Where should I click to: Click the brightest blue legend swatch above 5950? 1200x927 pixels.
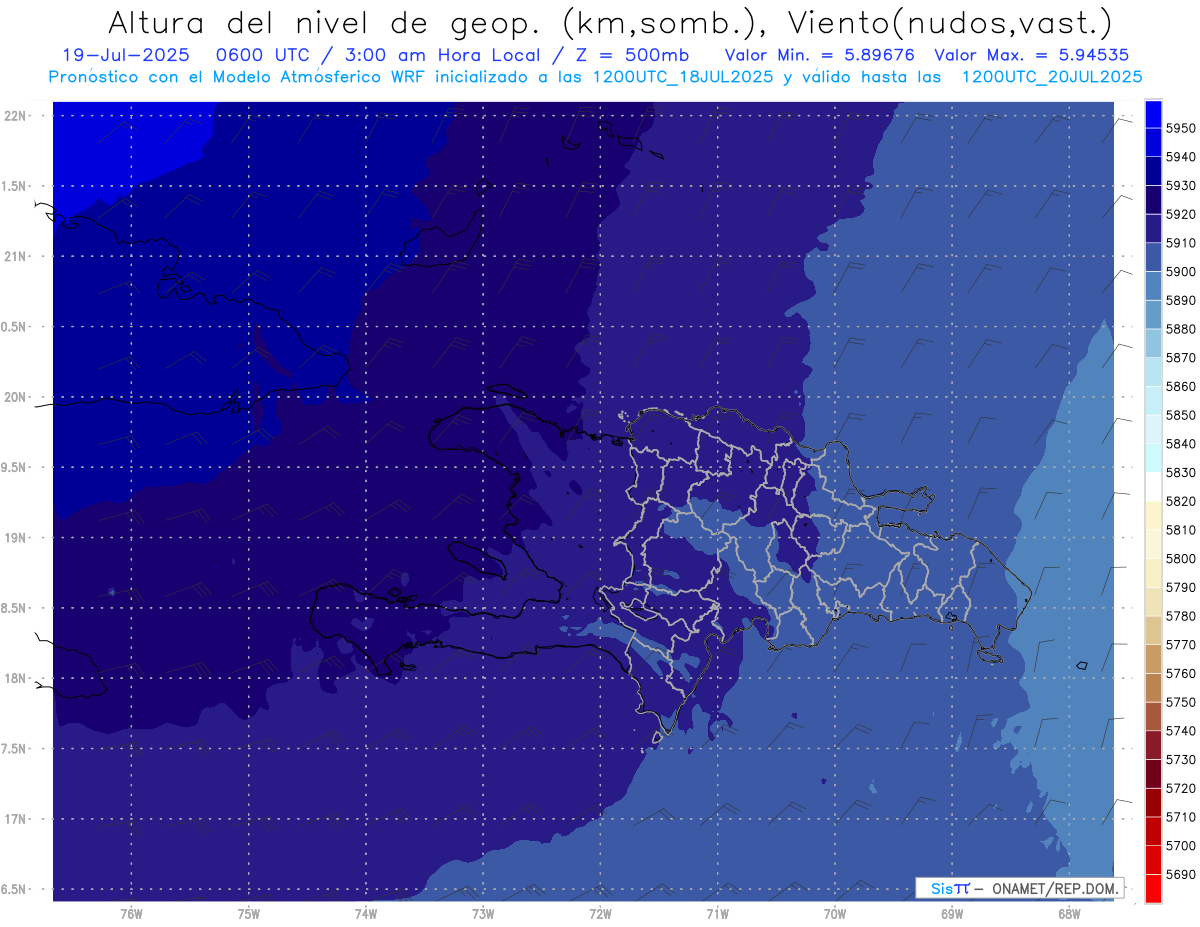(x=1153, y=114)
